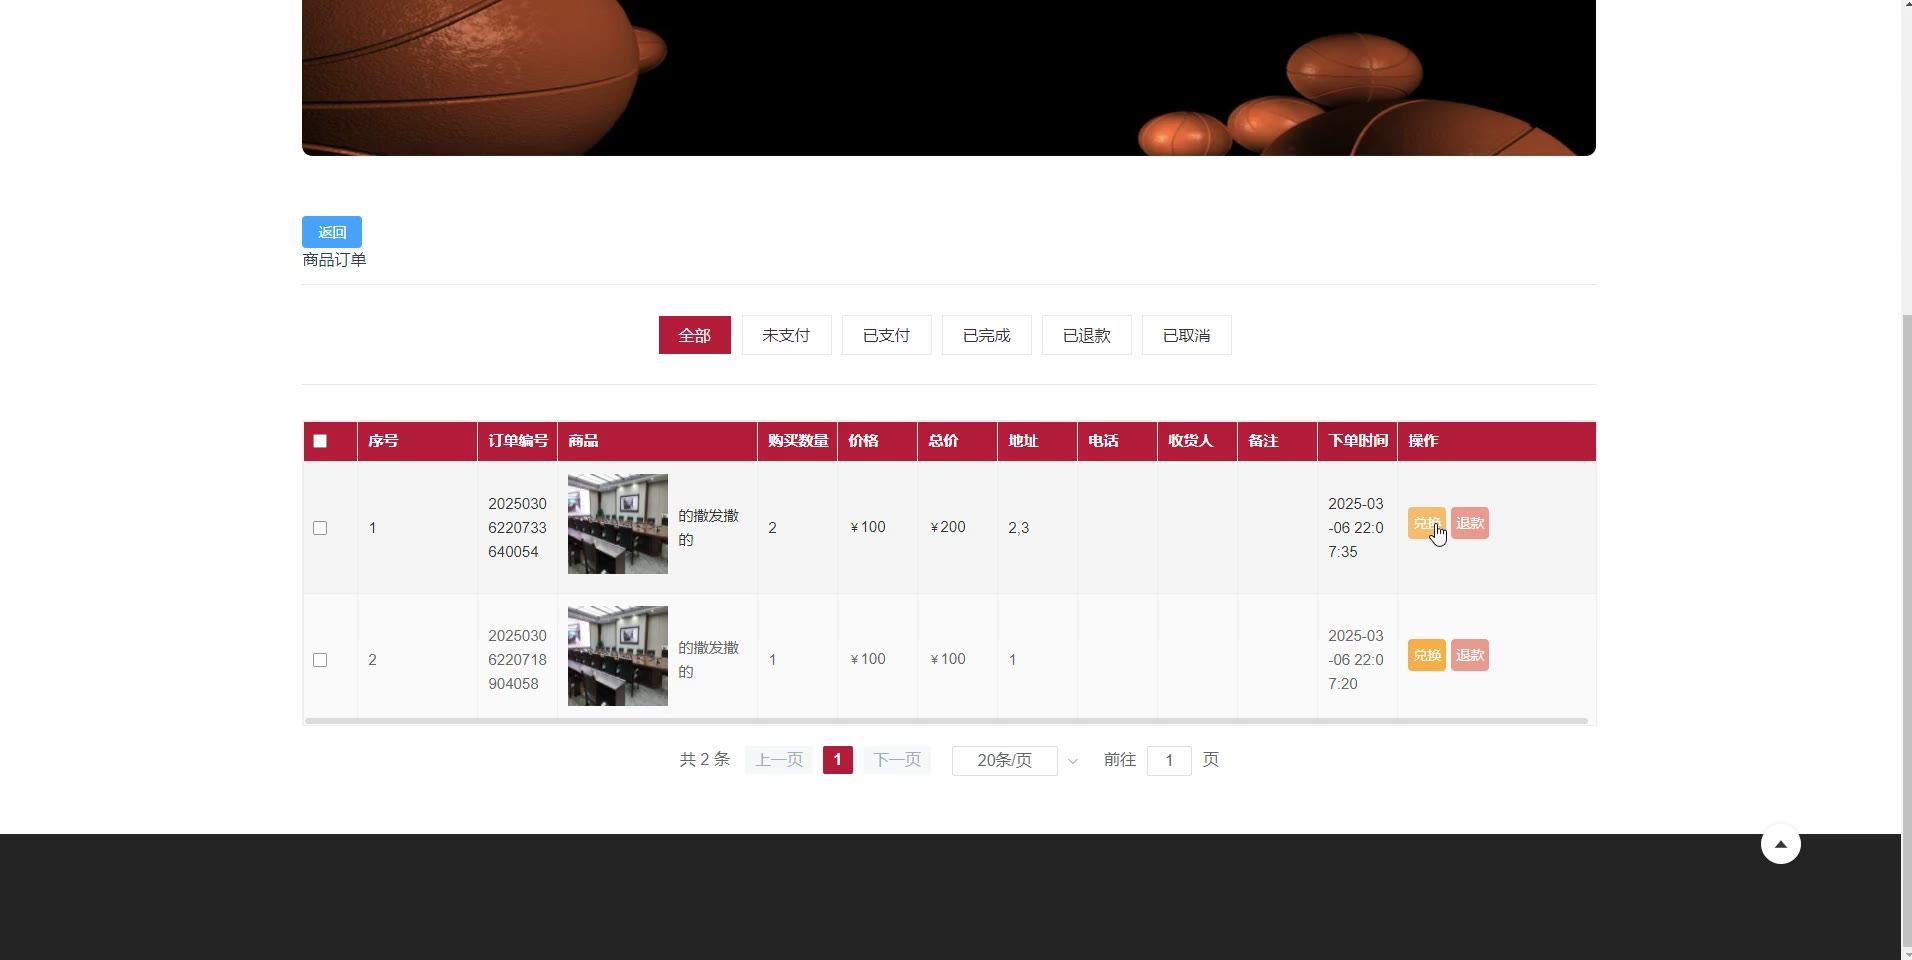This screenshot has width=1912, height=960.
Task: Click order time 2025-03-06 22:07:20
Action: 1356,660
